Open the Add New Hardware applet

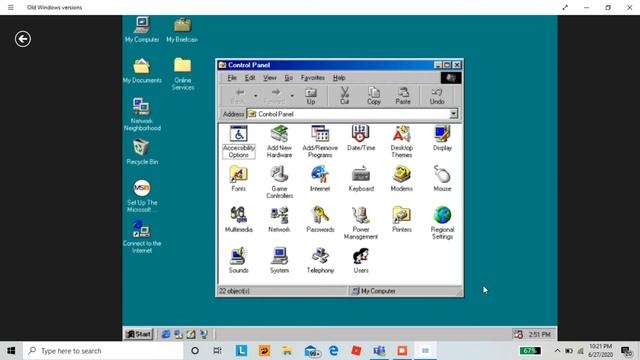pos(279,142)
